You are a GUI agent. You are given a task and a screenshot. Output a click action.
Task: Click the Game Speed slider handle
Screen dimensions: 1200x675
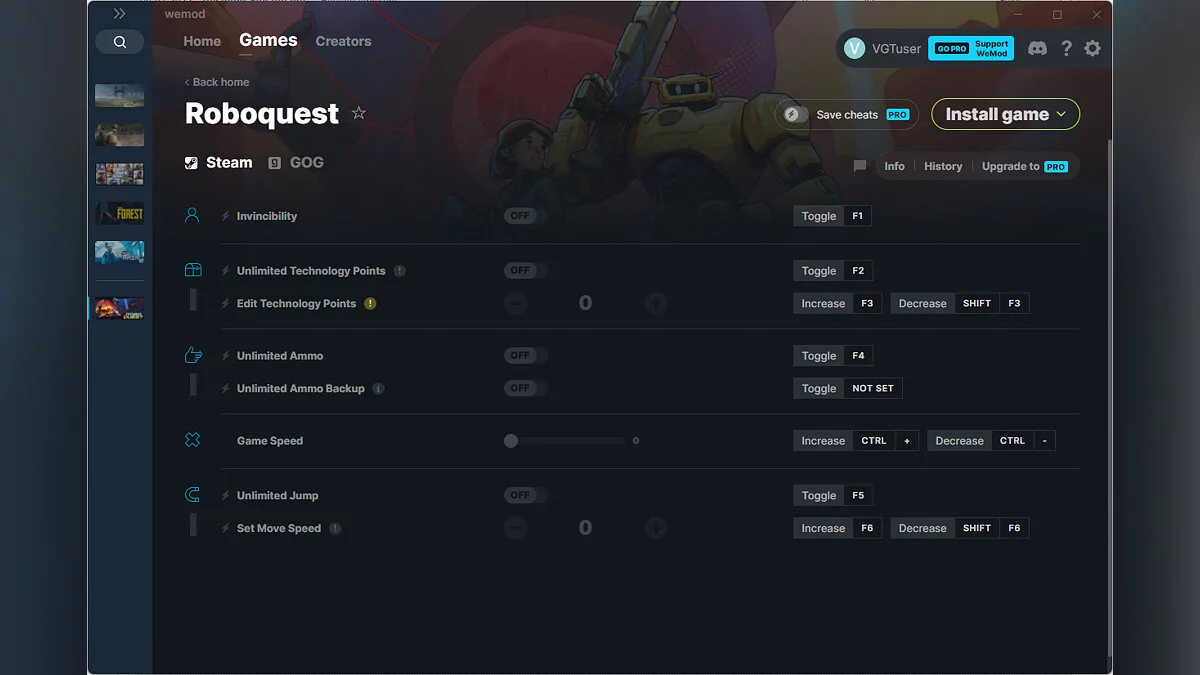pos(511,441)
